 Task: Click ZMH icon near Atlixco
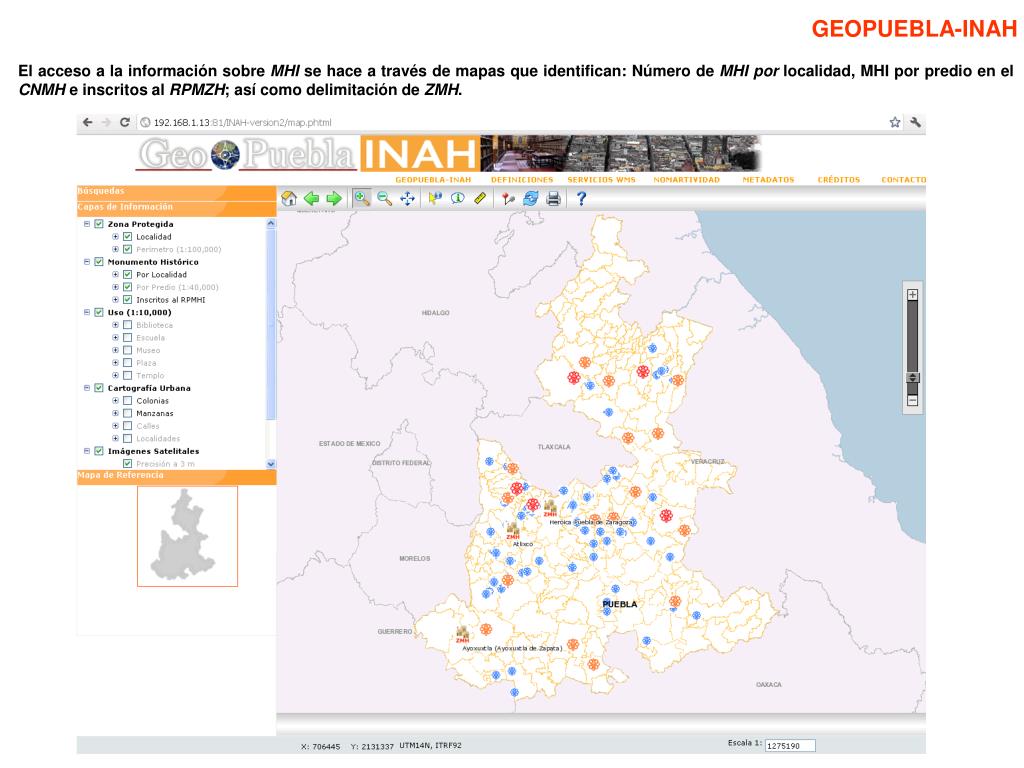[513, 531]
